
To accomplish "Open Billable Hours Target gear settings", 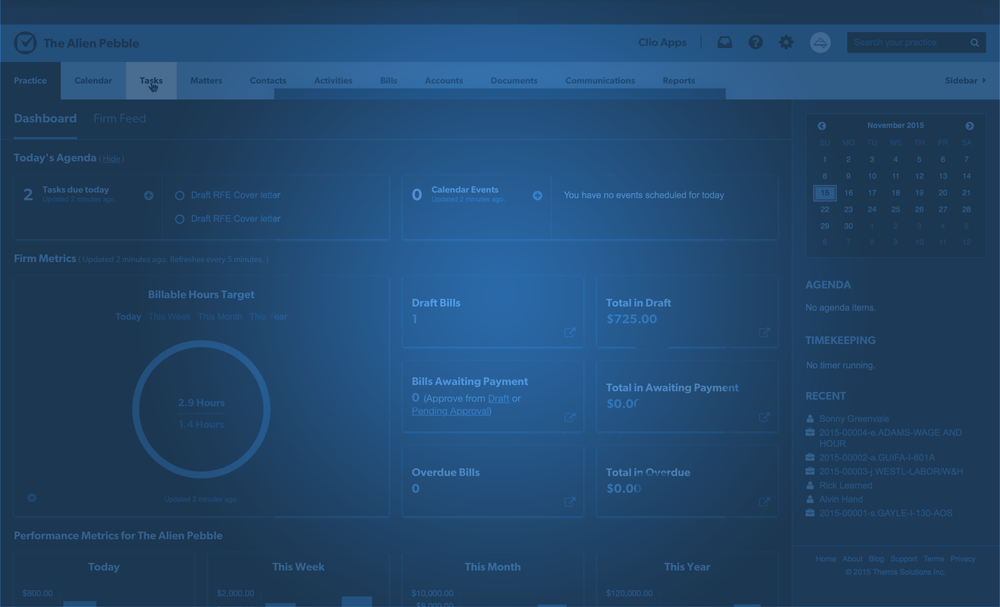I will 32,497.
